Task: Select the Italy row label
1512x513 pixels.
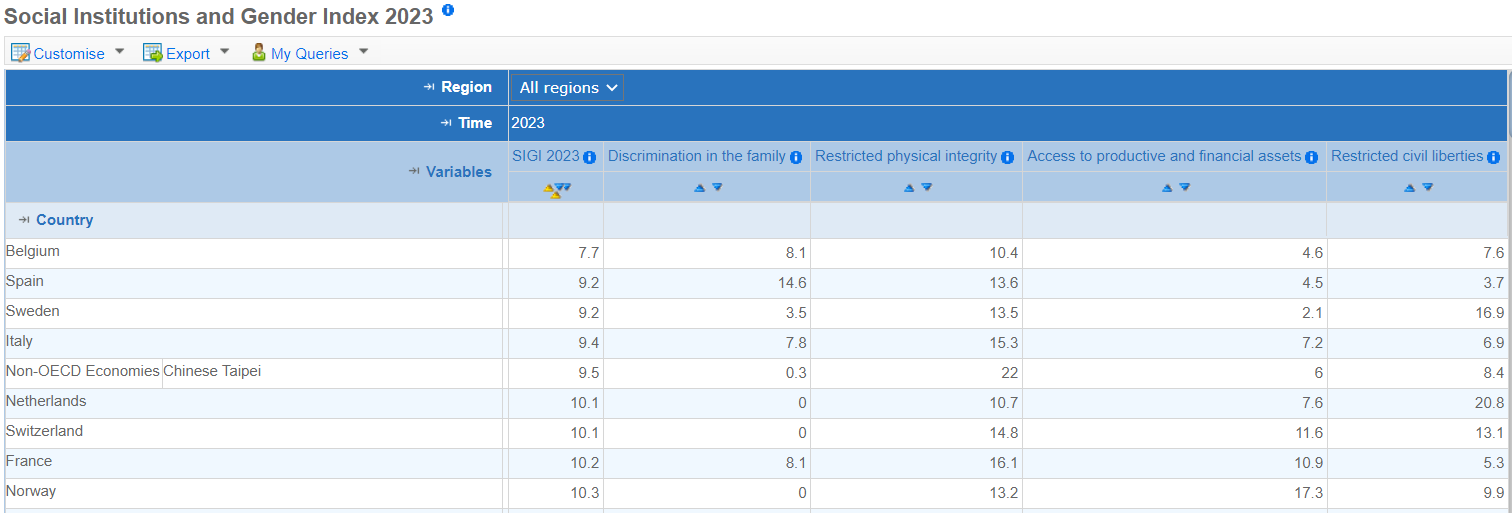Action: (x=19, y=341)
